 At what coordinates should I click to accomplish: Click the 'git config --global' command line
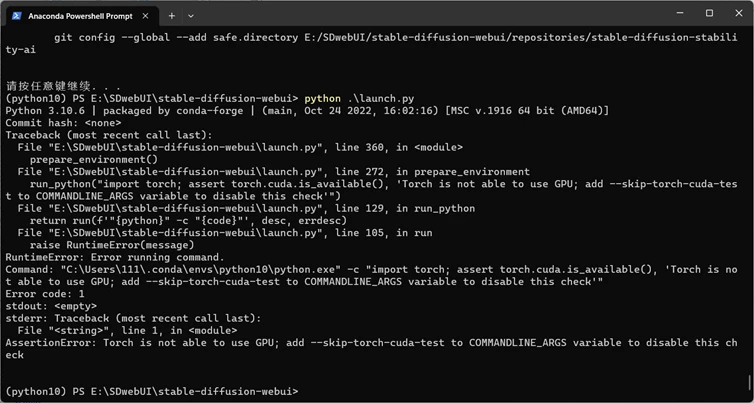[300, 36]
